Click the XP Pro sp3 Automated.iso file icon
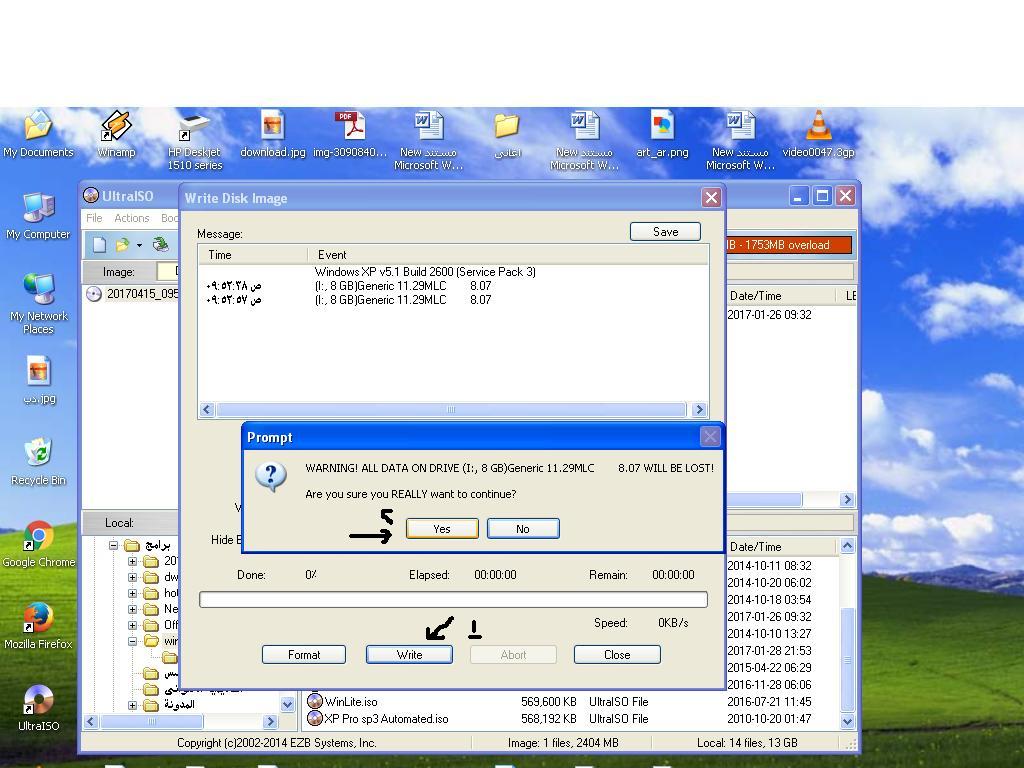The width and height of the screenshot is (1024, 768). (x=315, y=718)
